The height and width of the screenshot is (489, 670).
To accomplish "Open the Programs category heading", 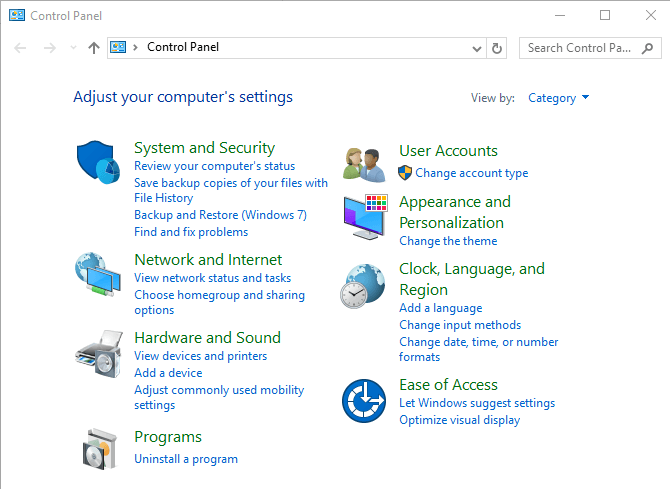I will (168, 437).
